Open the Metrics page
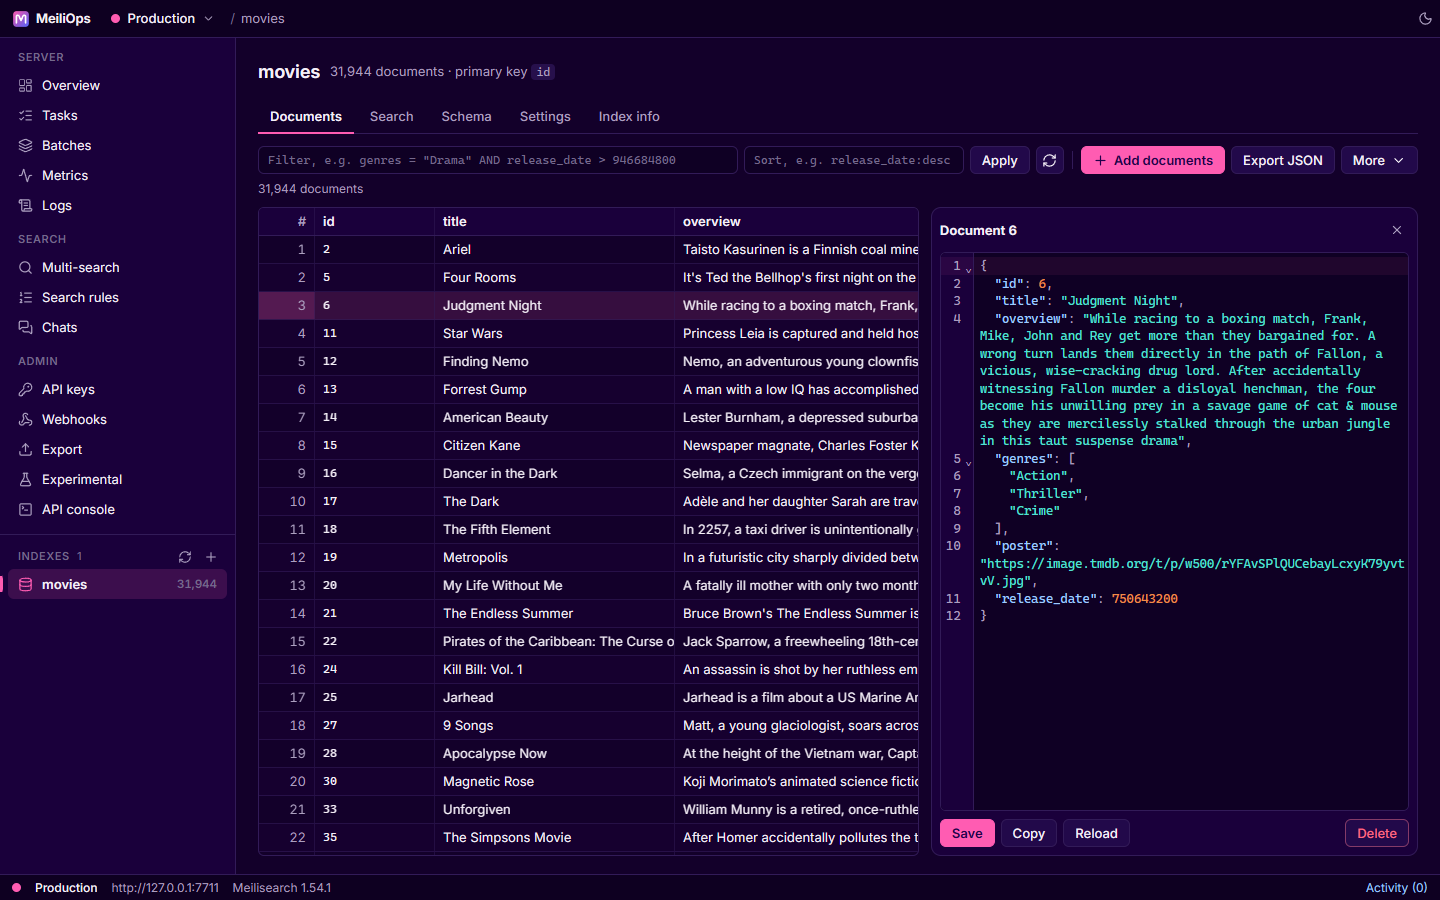 coord(118,176)
